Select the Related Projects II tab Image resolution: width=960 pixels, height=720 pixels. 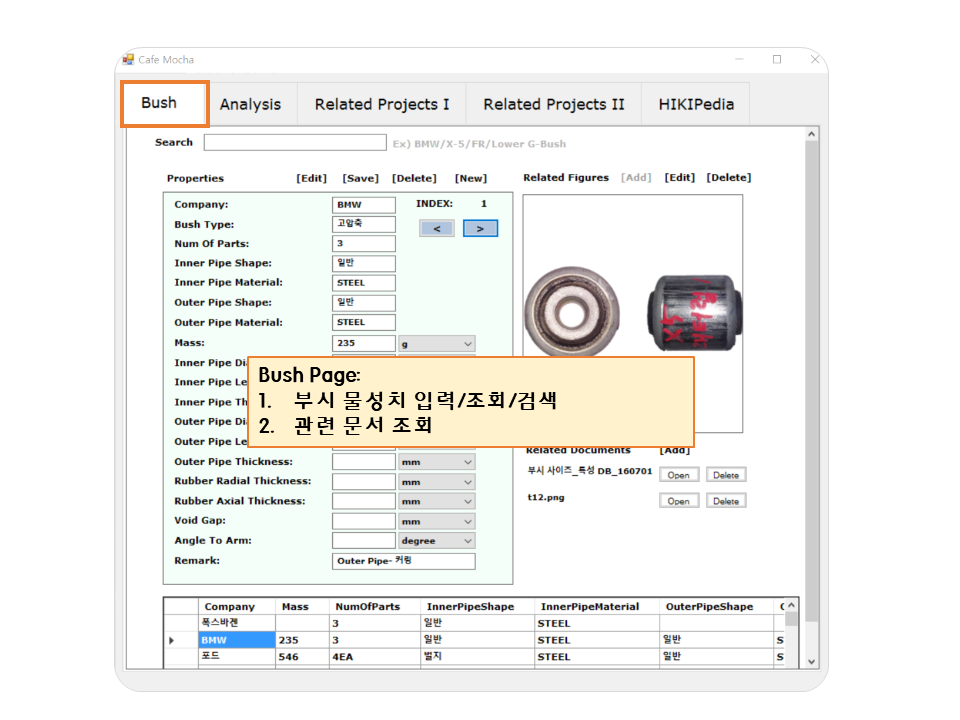tap(554, 105)
